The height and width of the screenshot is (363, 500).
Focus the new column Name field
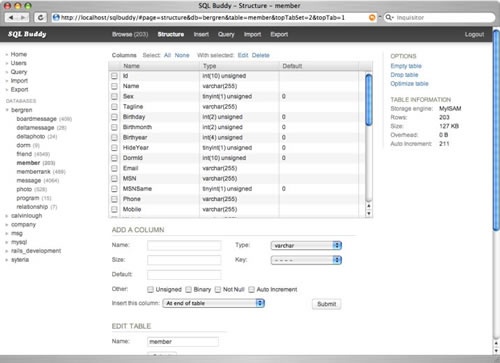pyautogui.click(x=184, y=245)
